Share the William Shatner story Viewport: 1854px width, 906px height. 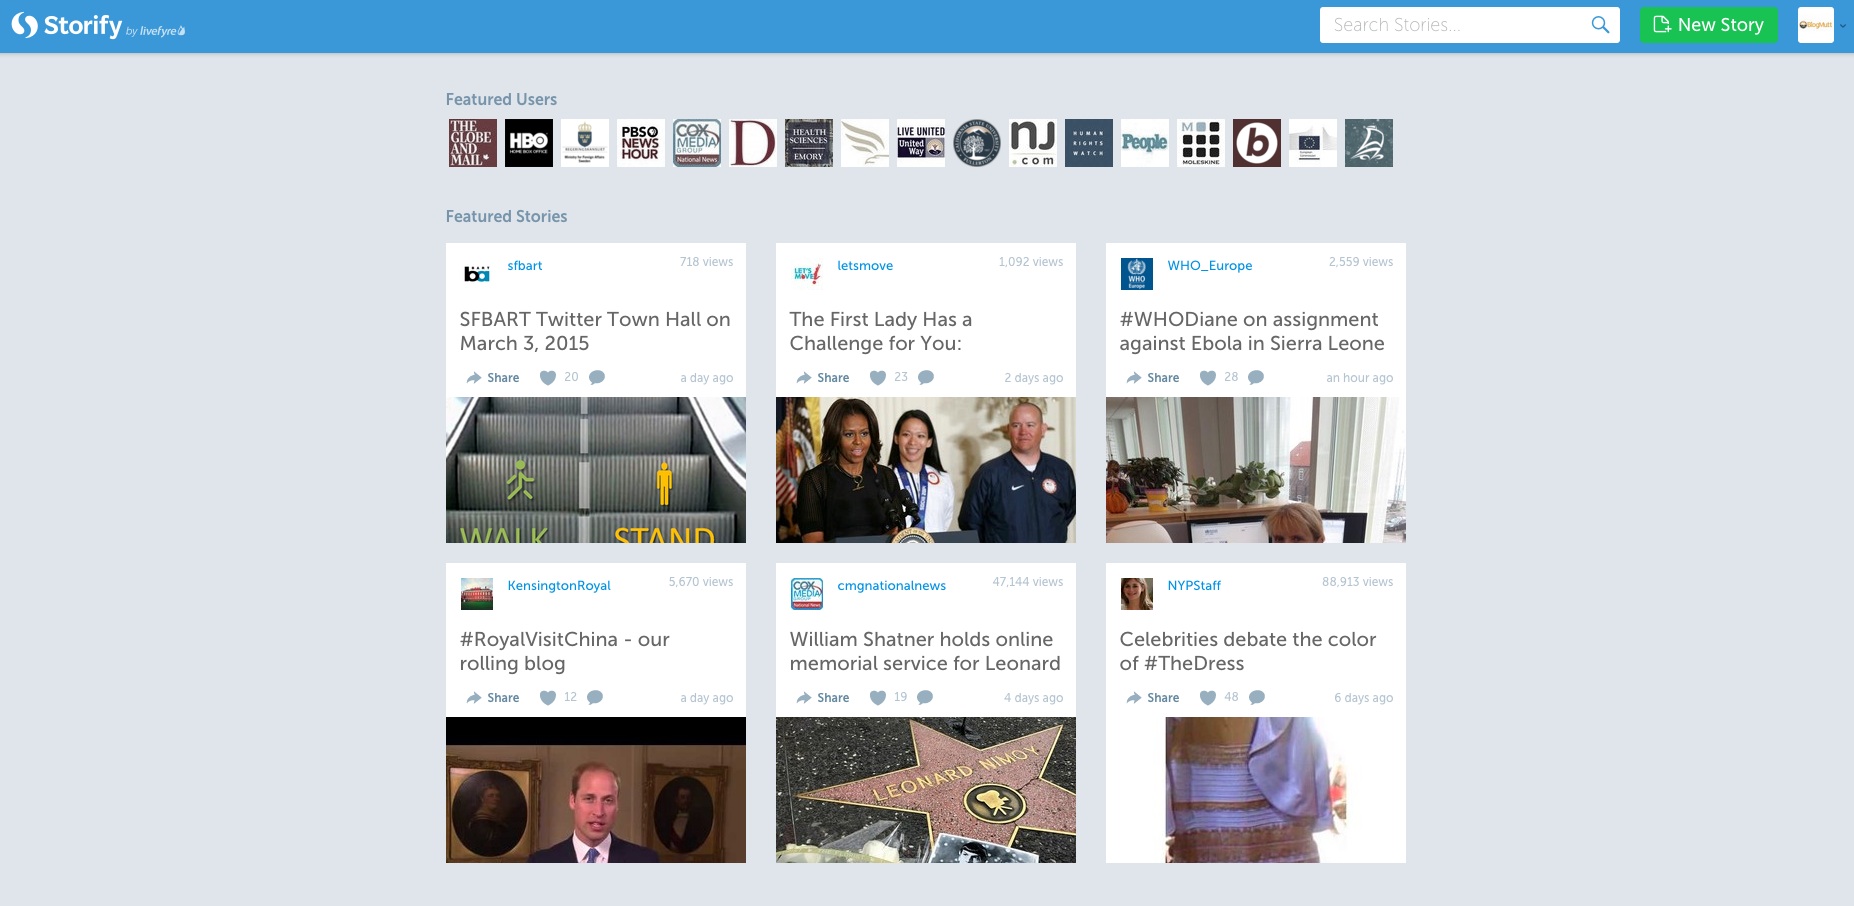(x=823, y=698)
